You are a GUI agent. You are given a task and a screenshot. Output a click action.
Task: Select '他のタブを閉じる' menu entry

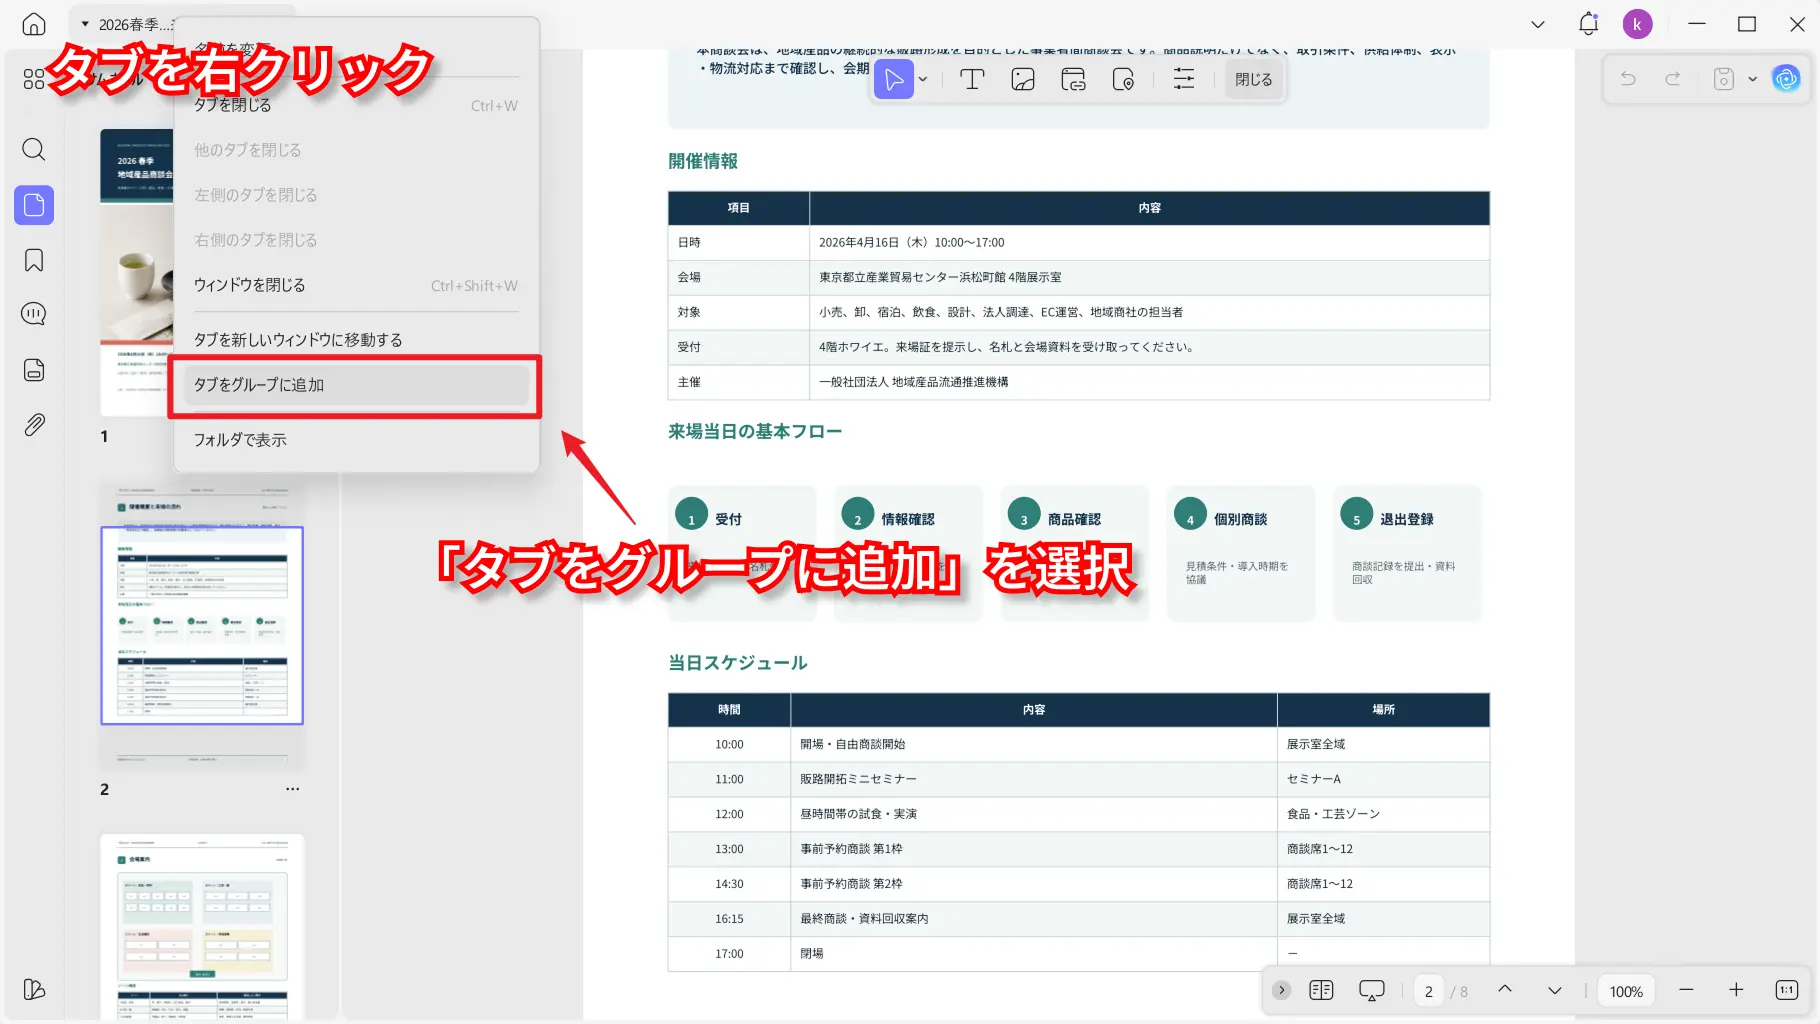(356, 150)
